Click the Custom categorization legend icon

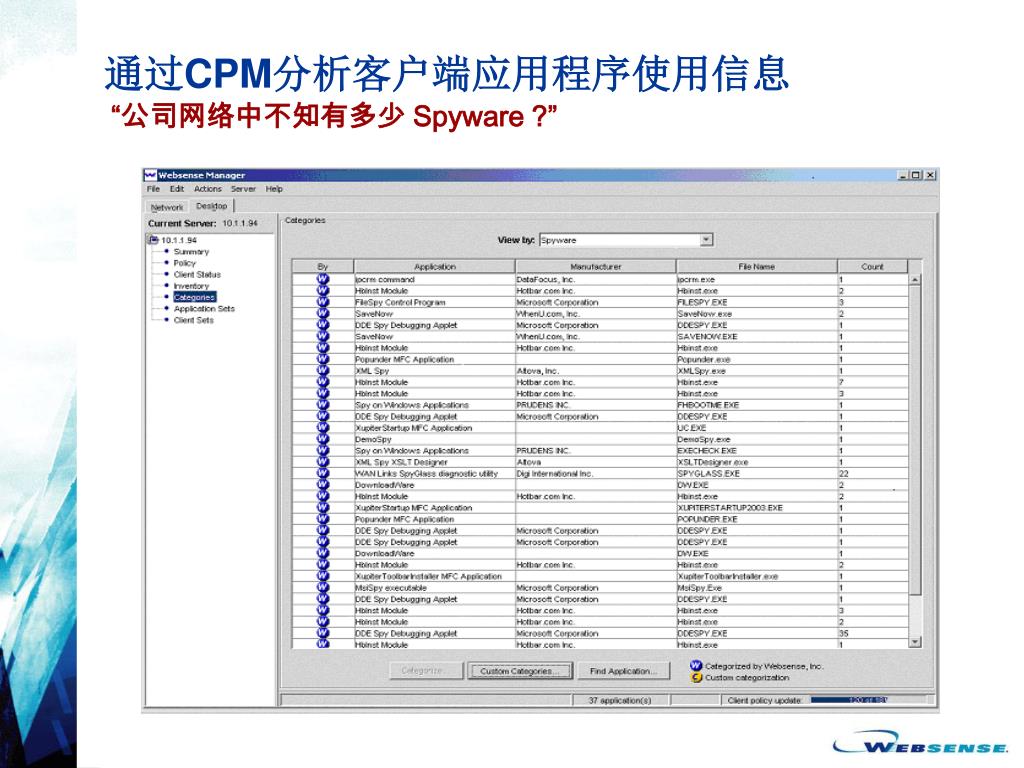pyautogui.click(x=696, y=677)
